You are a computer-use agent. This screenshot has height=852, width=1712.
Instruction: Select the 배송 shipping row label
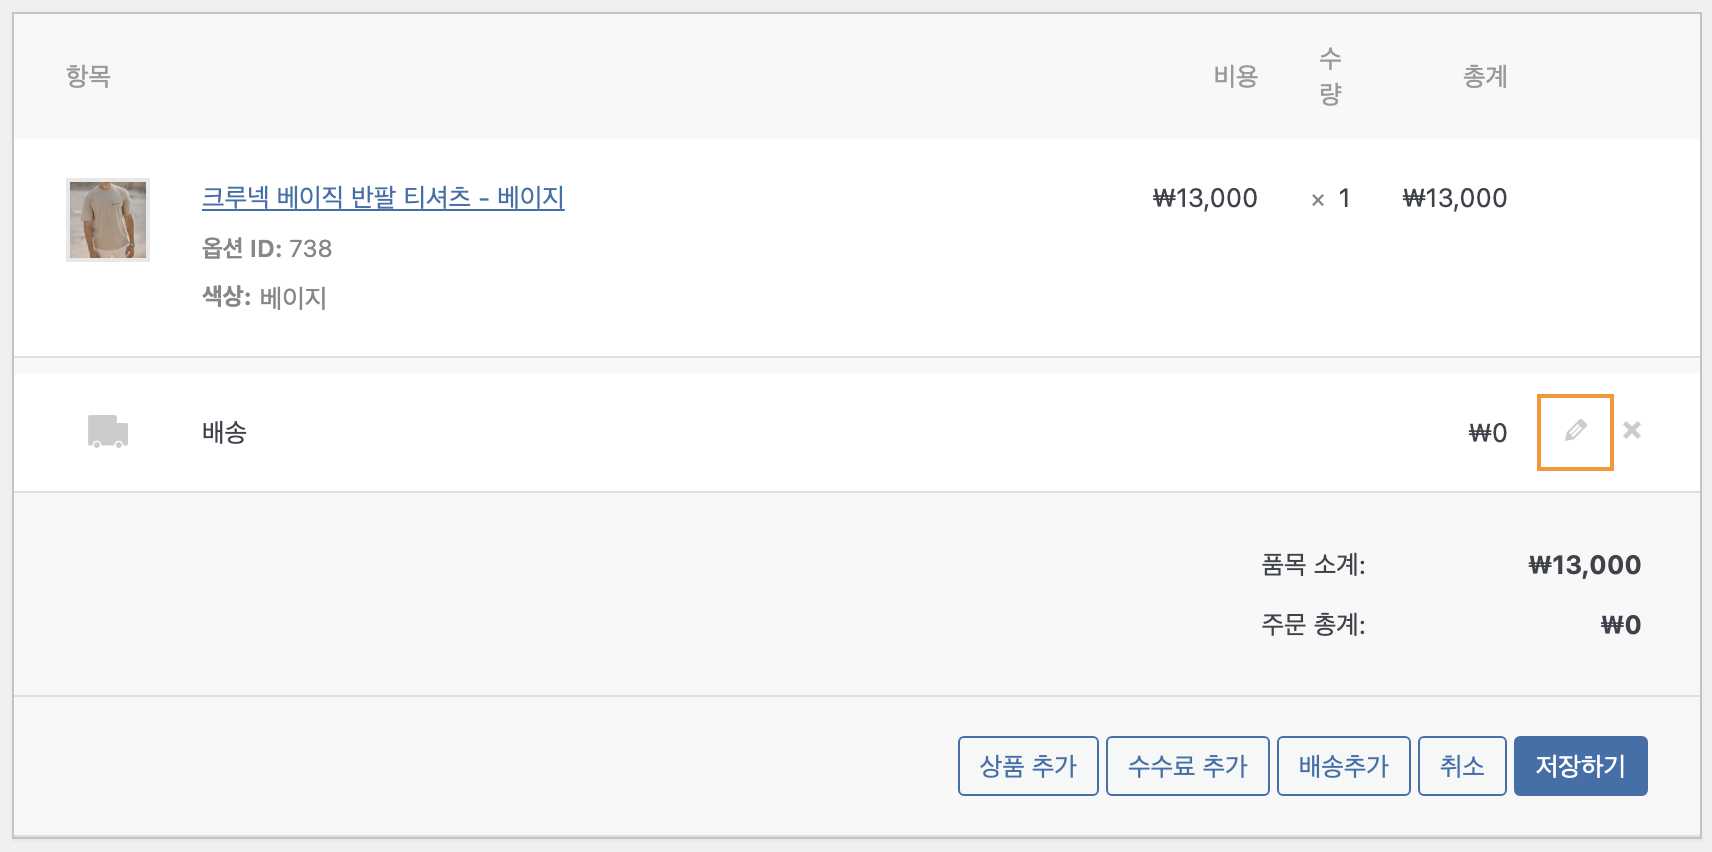[x=224, y=432]
